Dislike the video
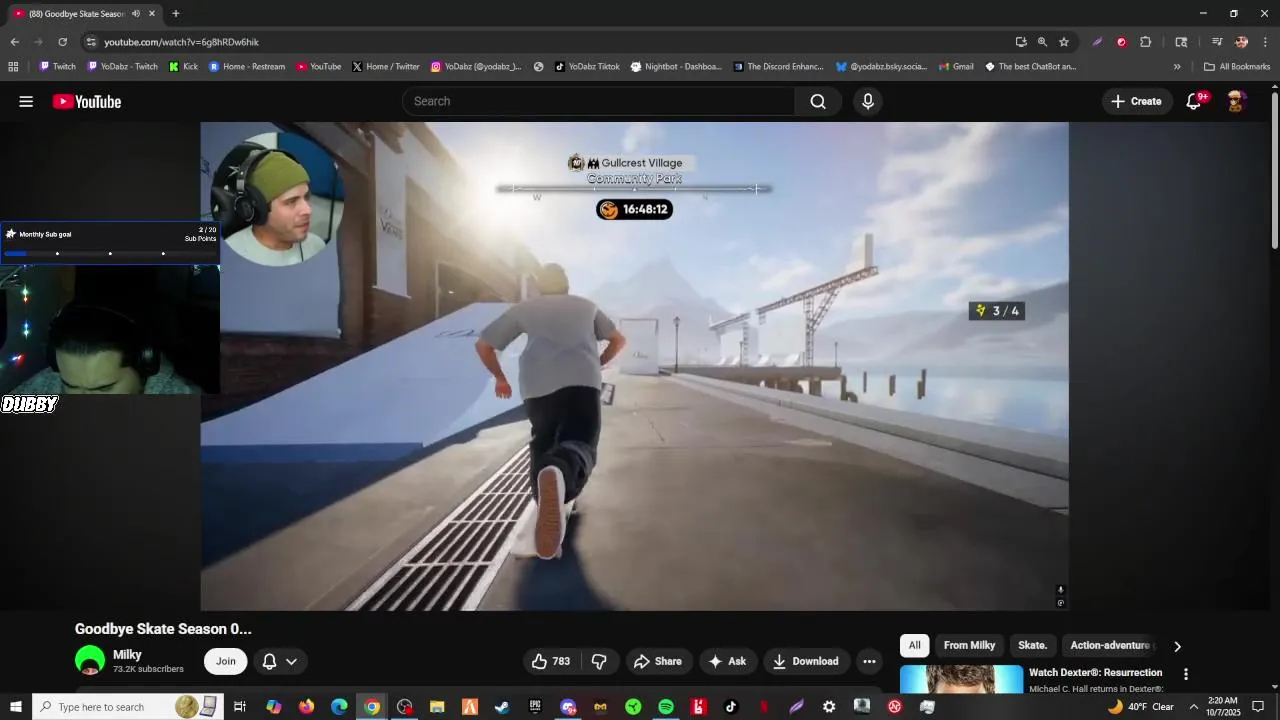This screenshot has height=720, width=1280. (x=599, y=661)
